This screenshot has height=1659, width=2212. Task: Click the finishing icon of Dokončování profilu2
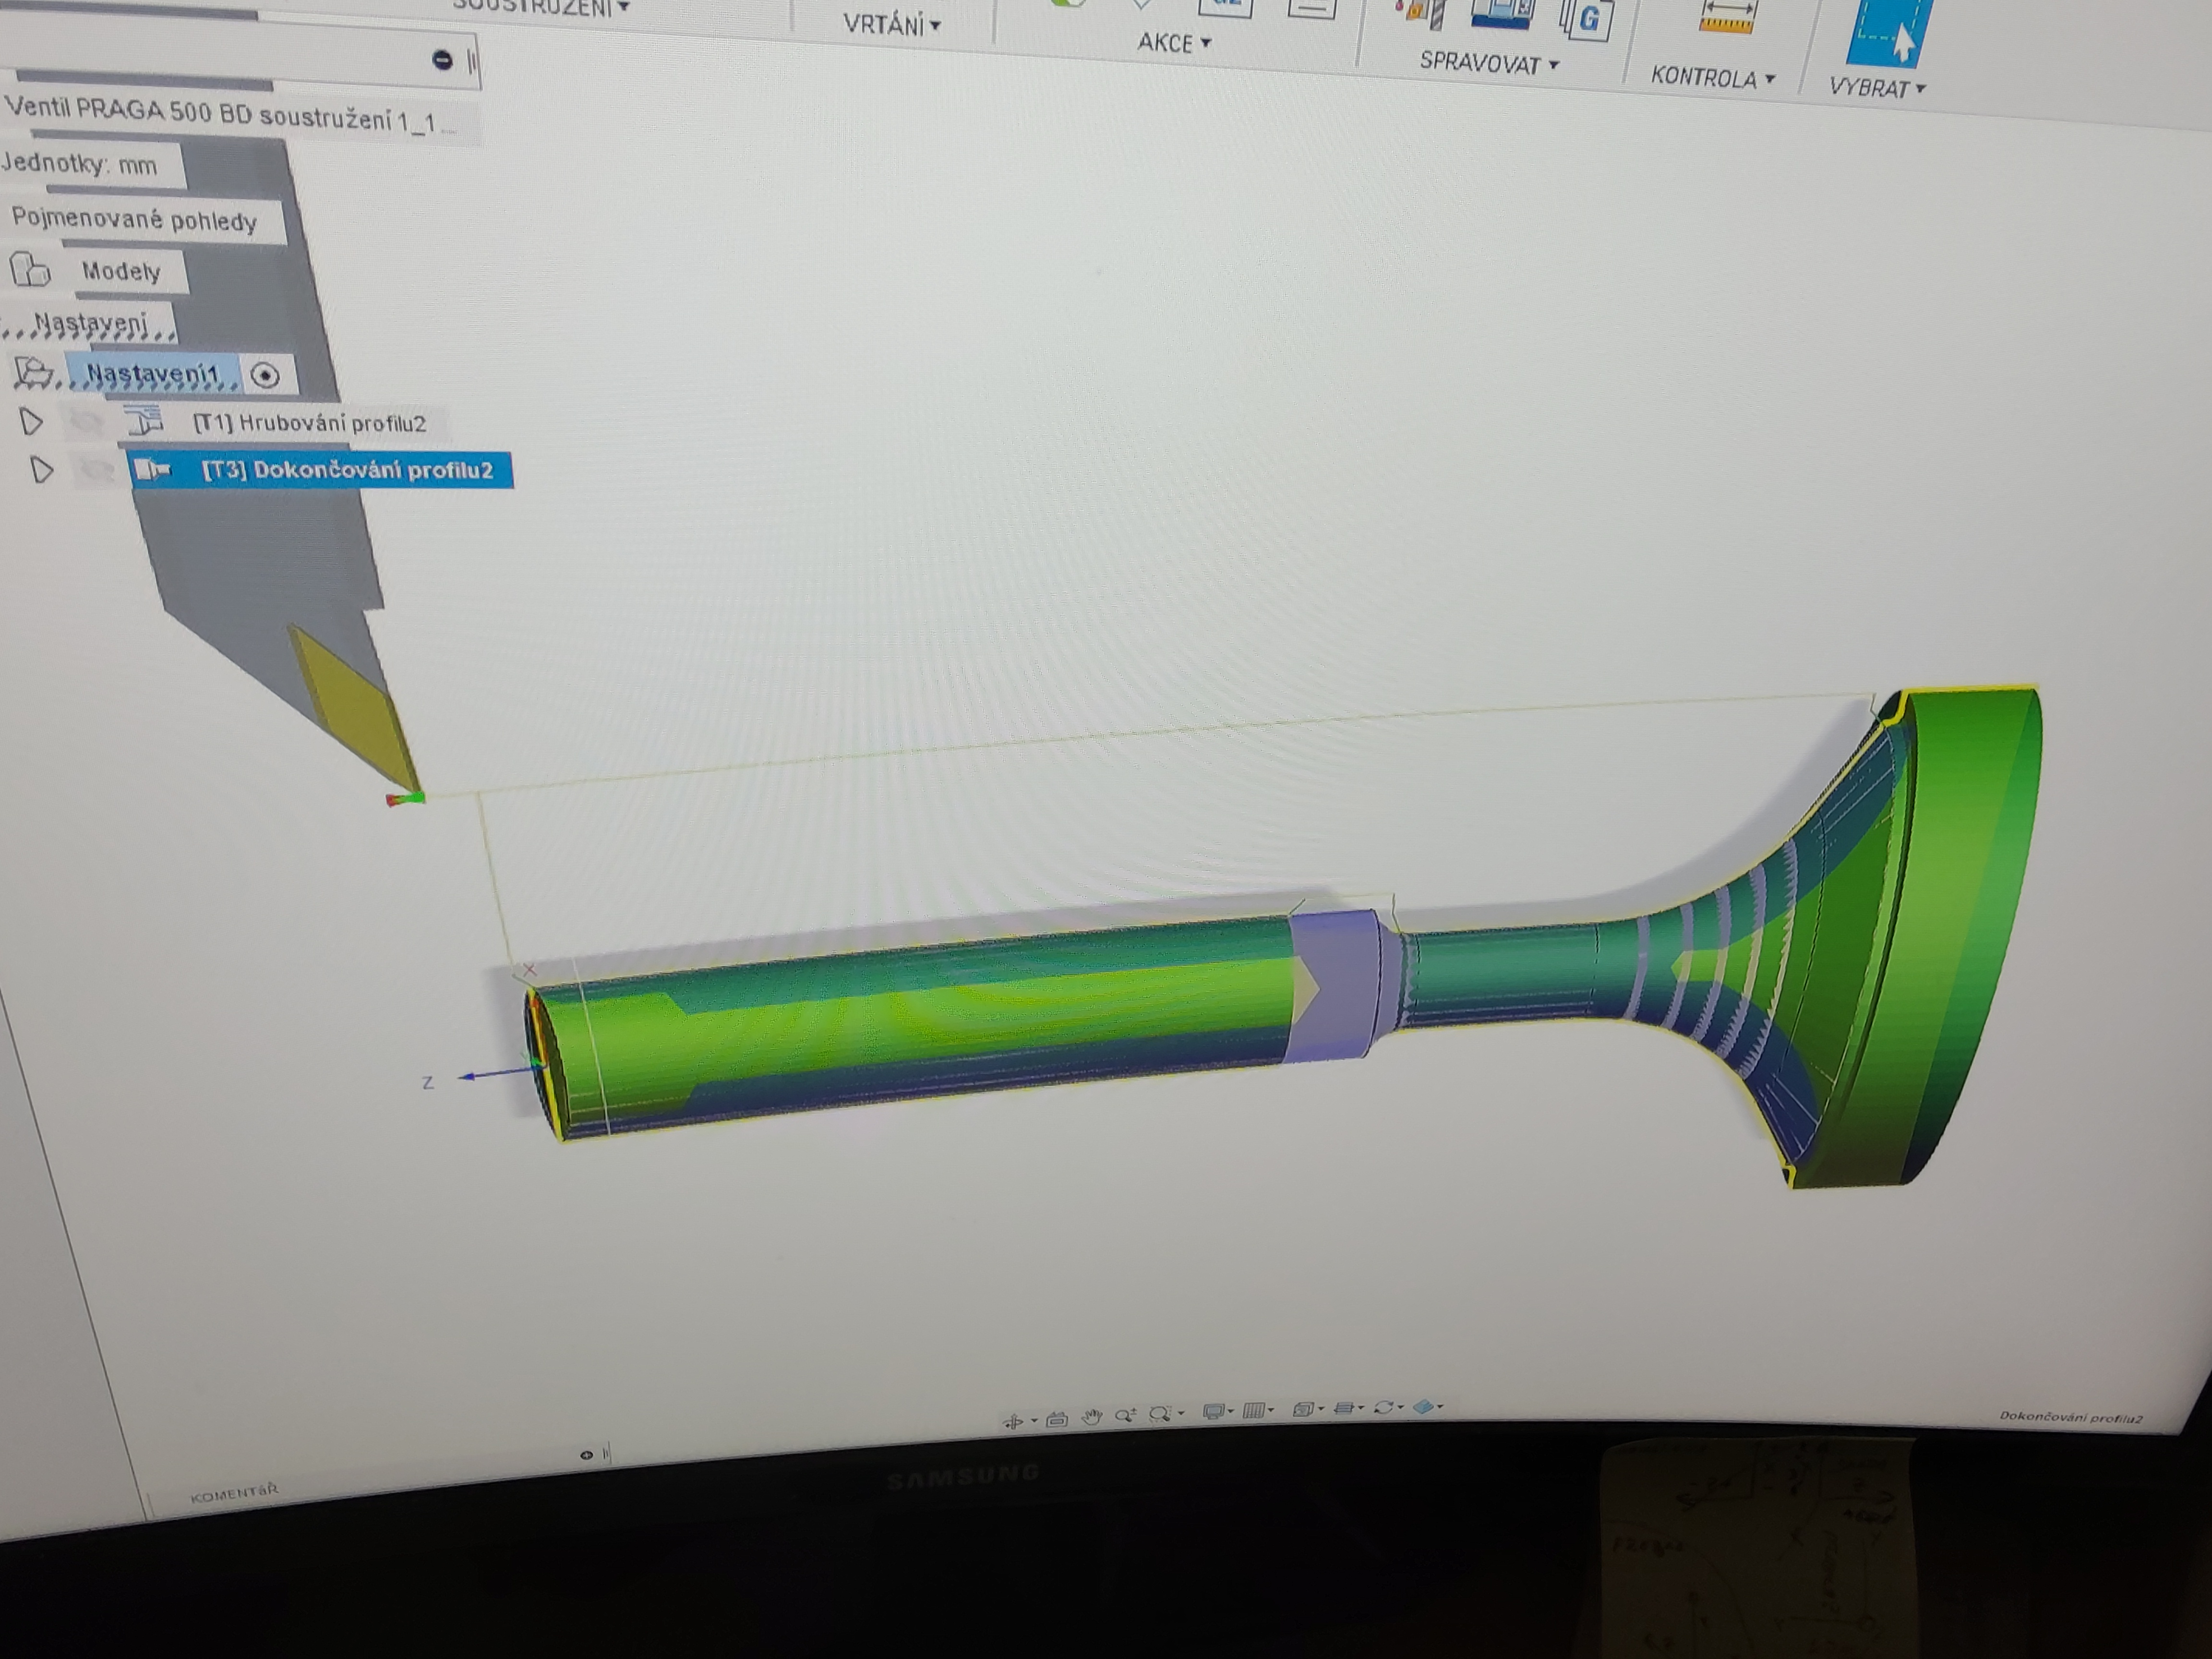pyautogui.click(x=153, y=469)
